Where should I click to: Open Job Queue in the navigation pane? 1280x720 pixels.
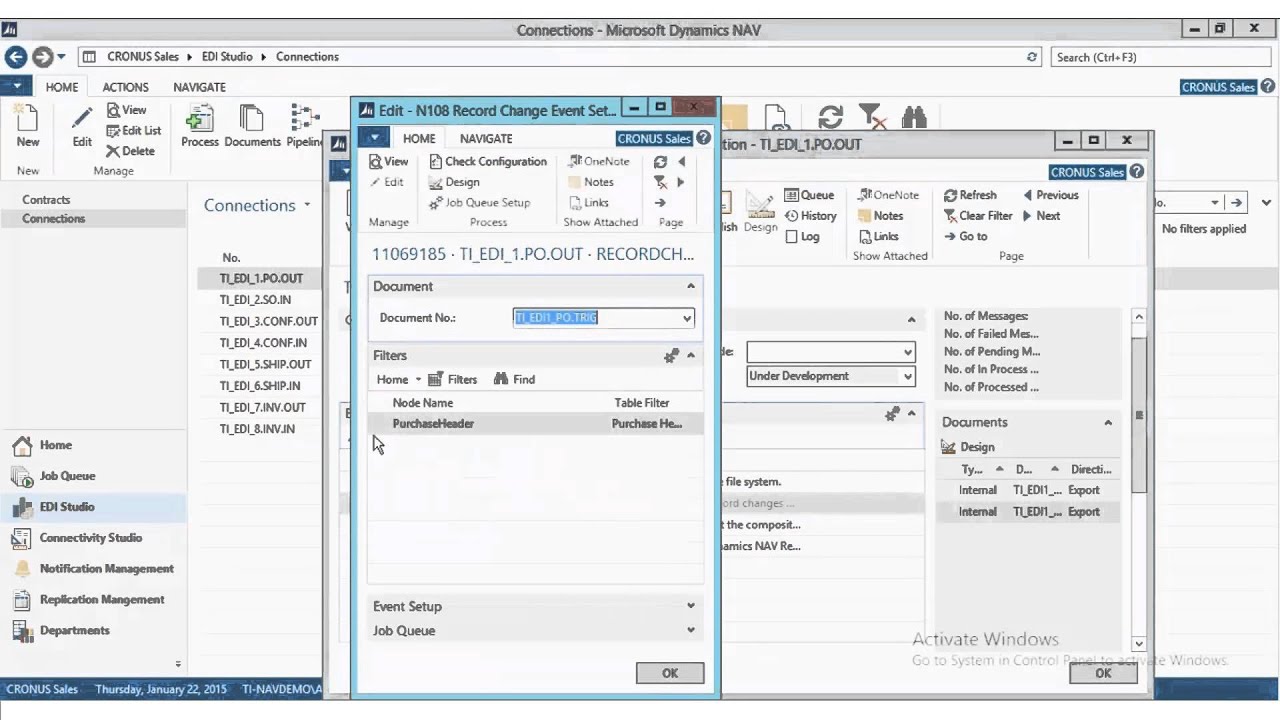point(68,476)
